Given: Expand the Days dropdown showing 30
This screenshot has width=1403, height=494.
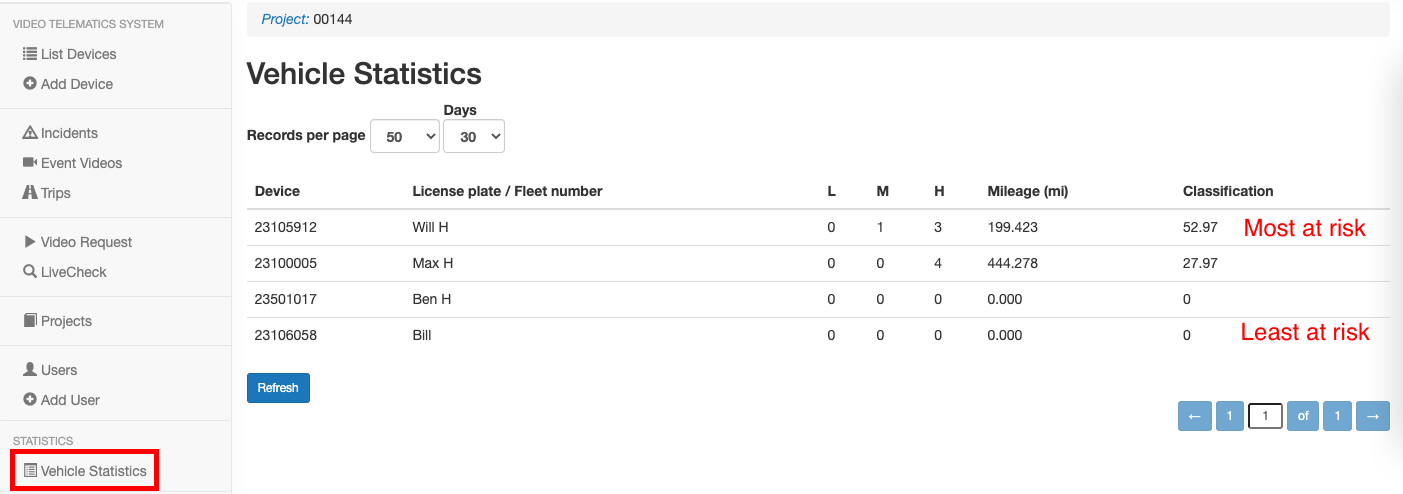Looking at the screenshot, I should 474,137.
